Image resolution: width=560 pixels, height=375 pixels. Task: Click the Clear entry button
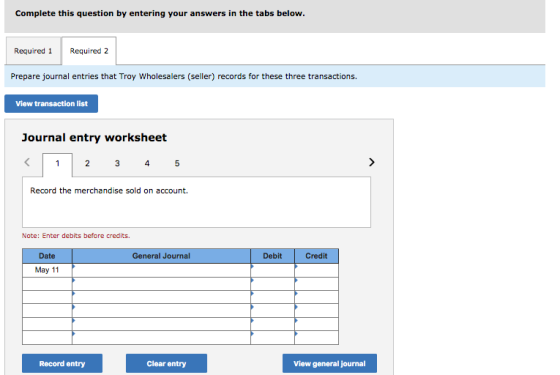(166, 364)
